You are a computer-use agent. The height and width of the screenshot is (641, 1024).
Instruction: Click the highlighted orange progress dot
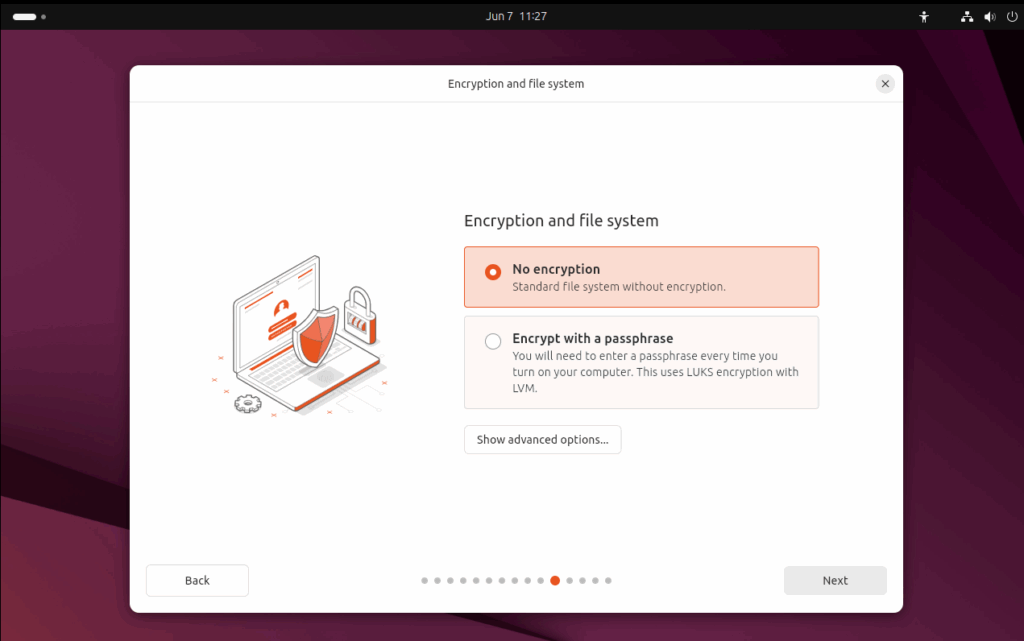point(555,580)
